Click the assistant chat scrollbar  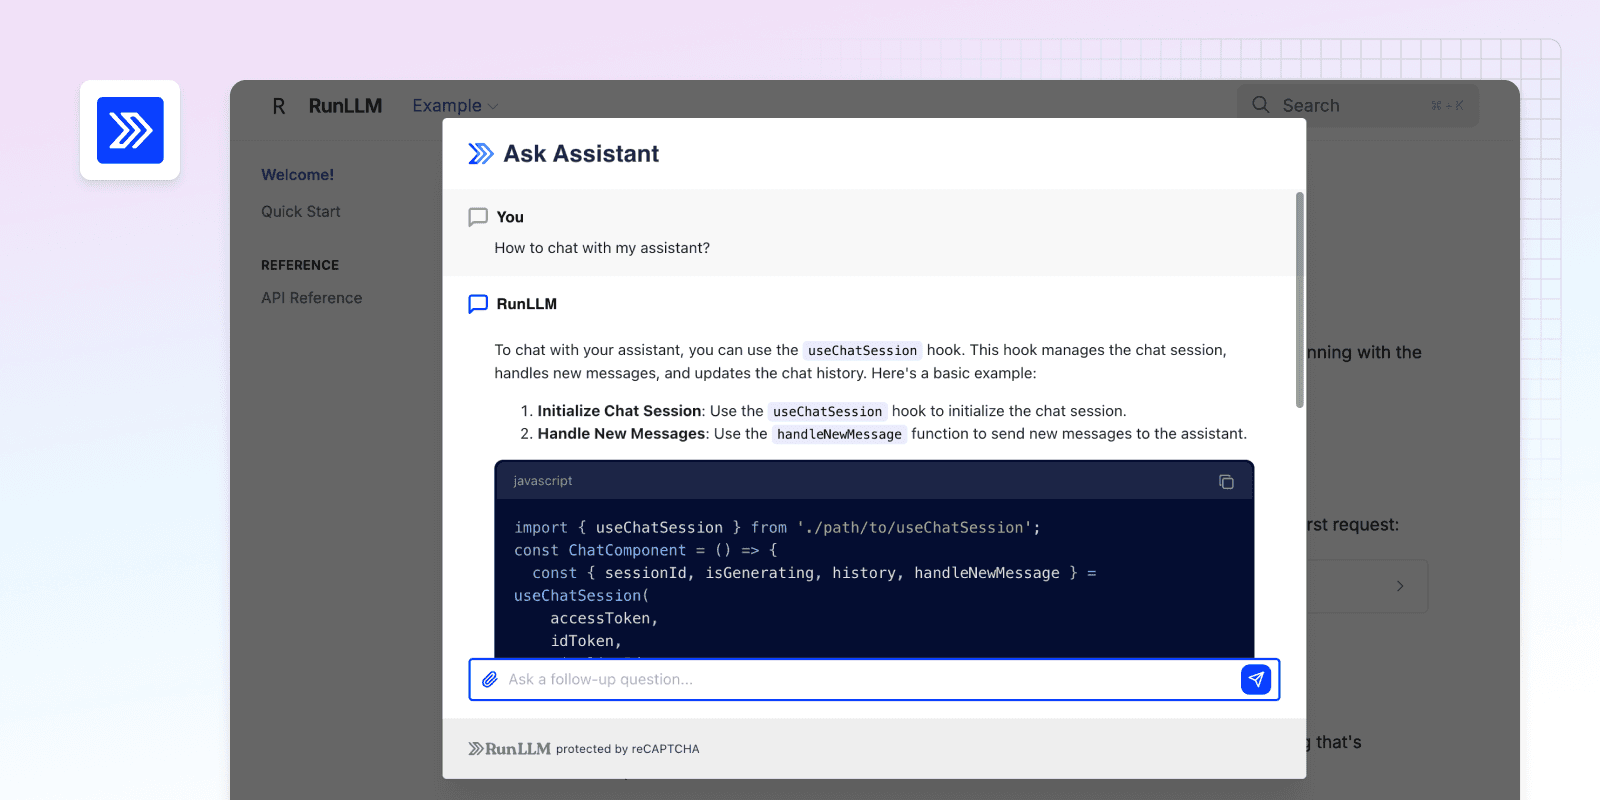(x=1300, y=300)
